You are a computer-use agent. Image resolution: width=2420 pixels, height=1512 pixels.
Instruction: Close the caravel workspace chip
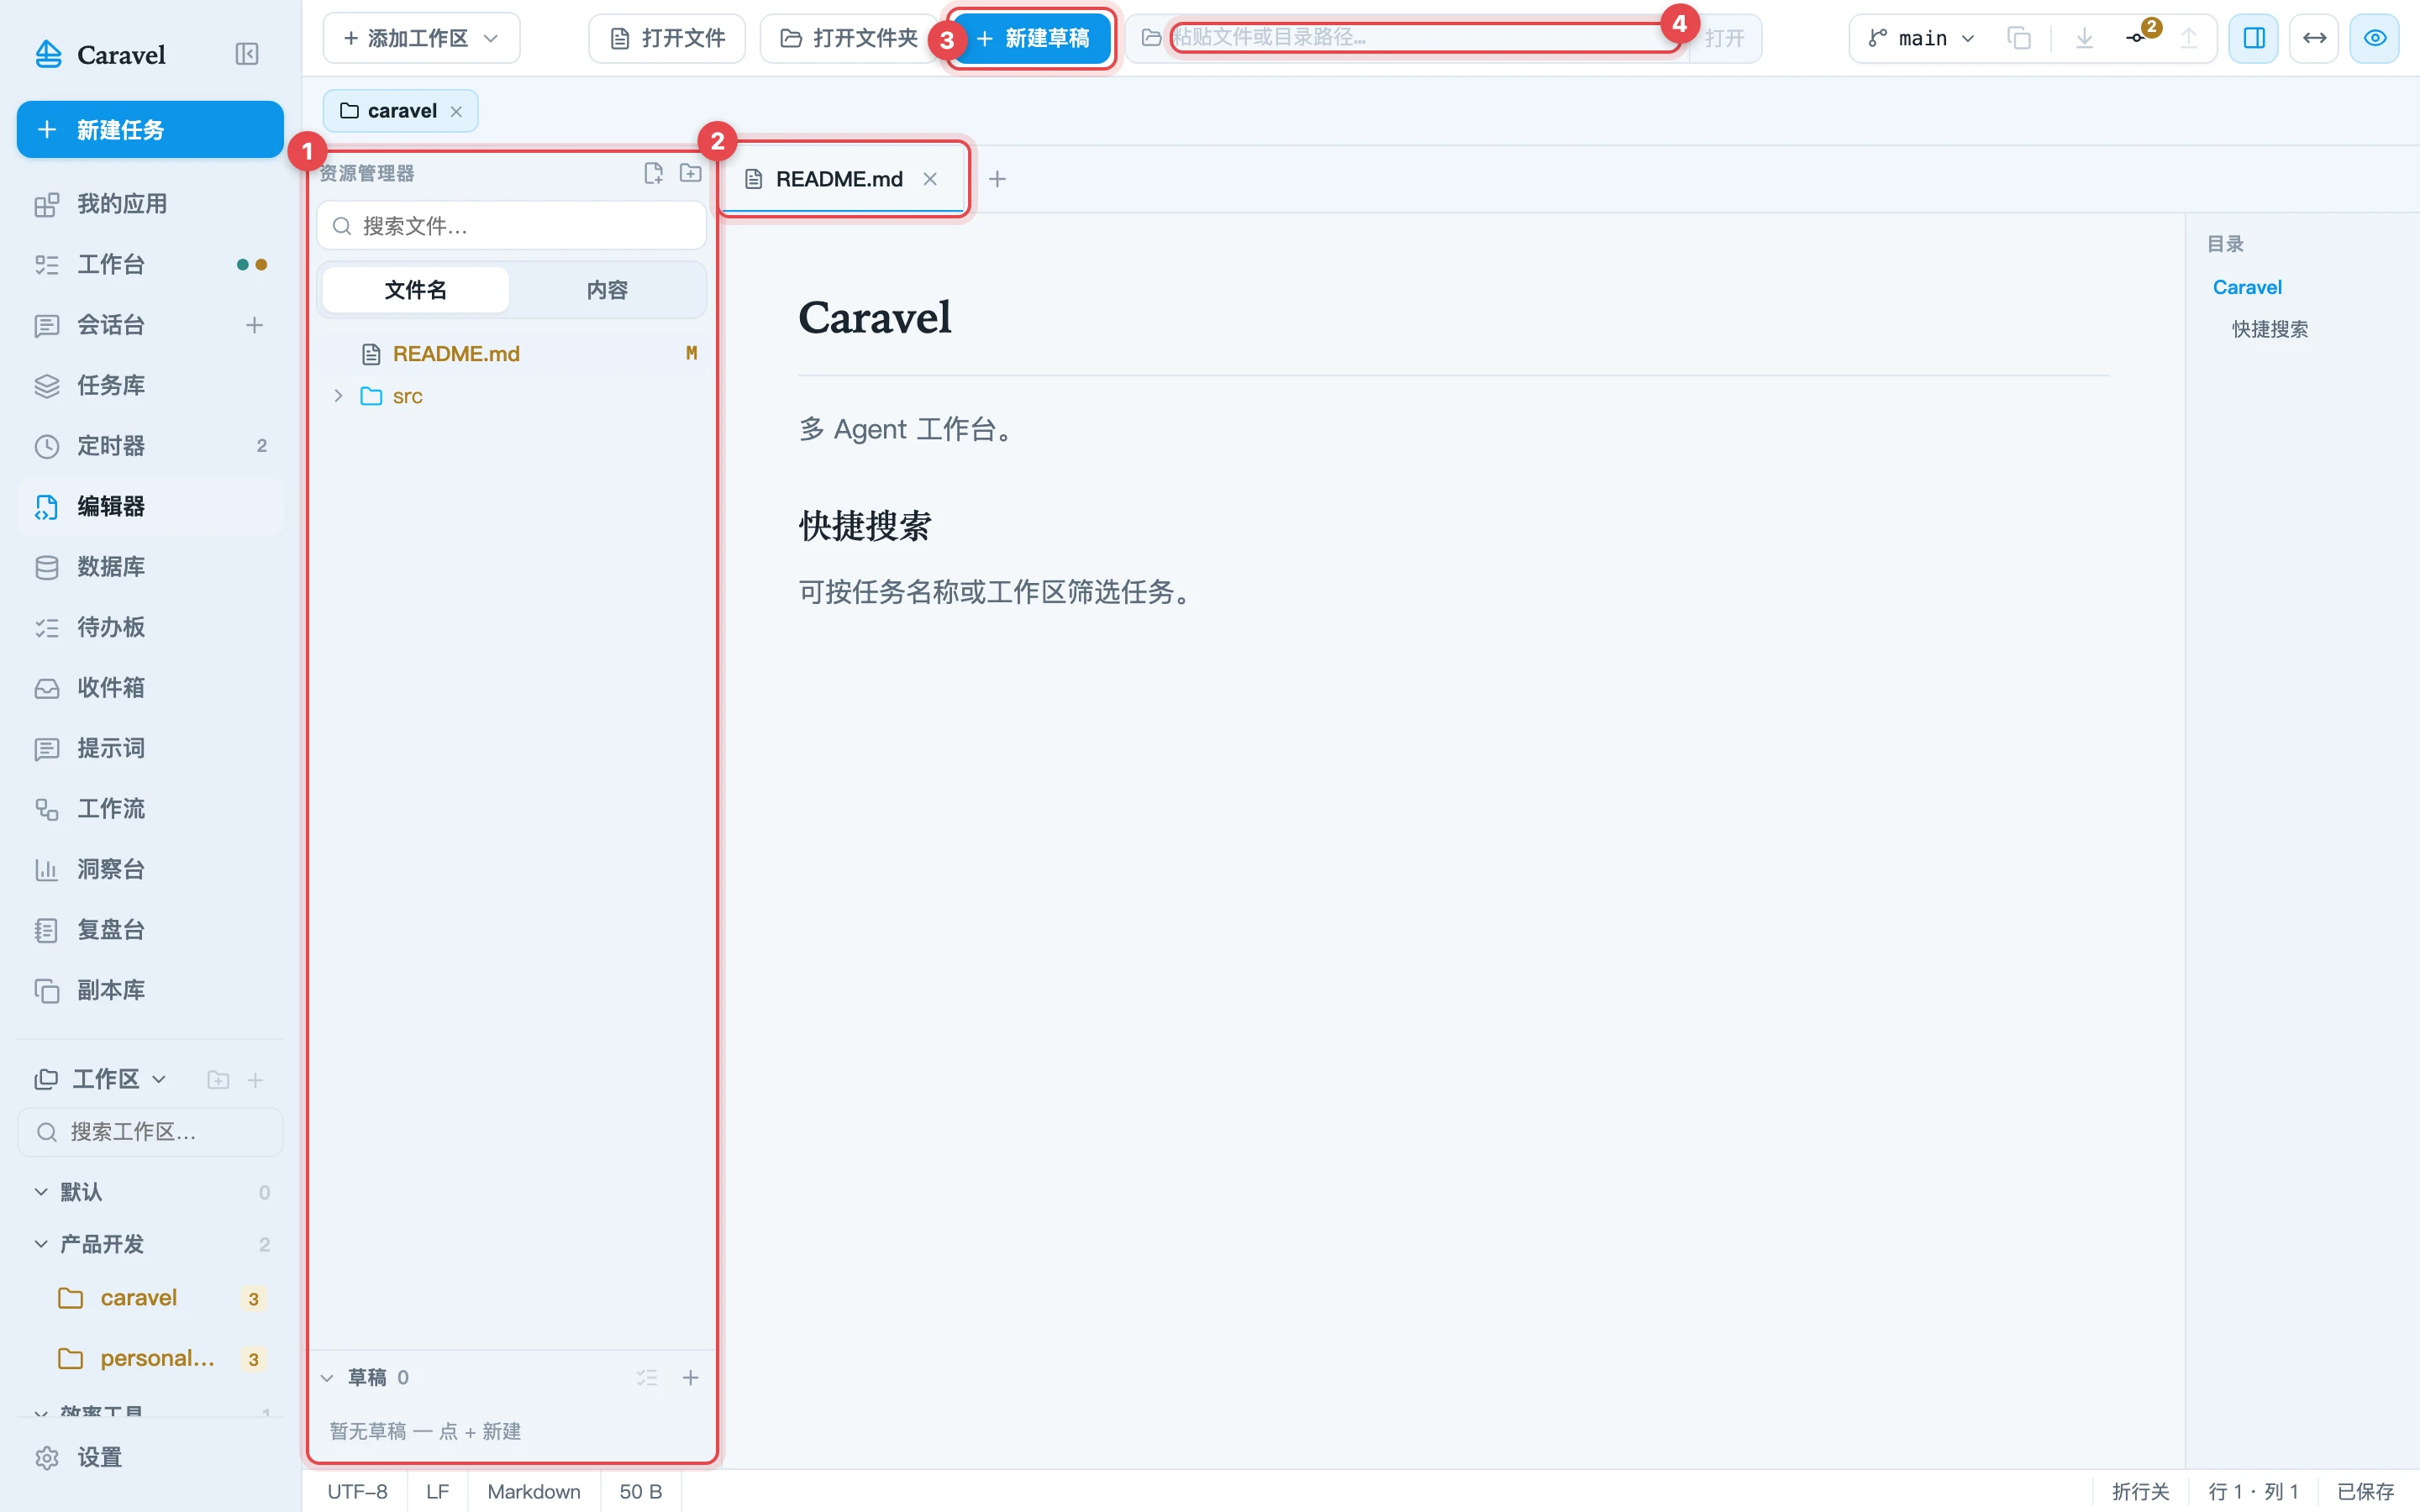pos(456,111)
